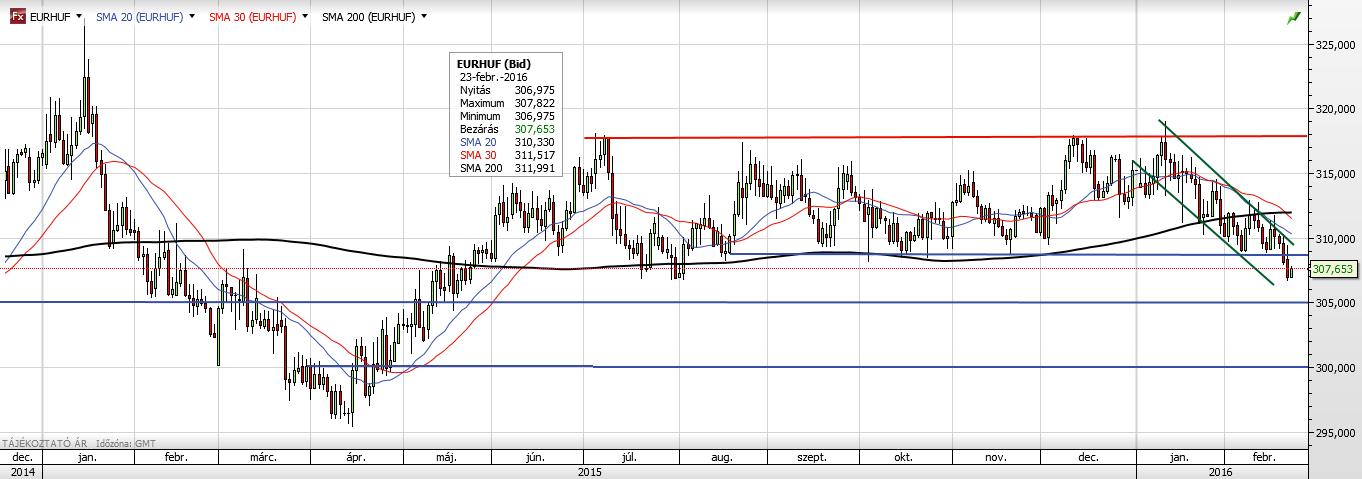Click the SMA 200 311,991 row in the info box
Screen dimensions: 1362x479
tap(506, 168)
